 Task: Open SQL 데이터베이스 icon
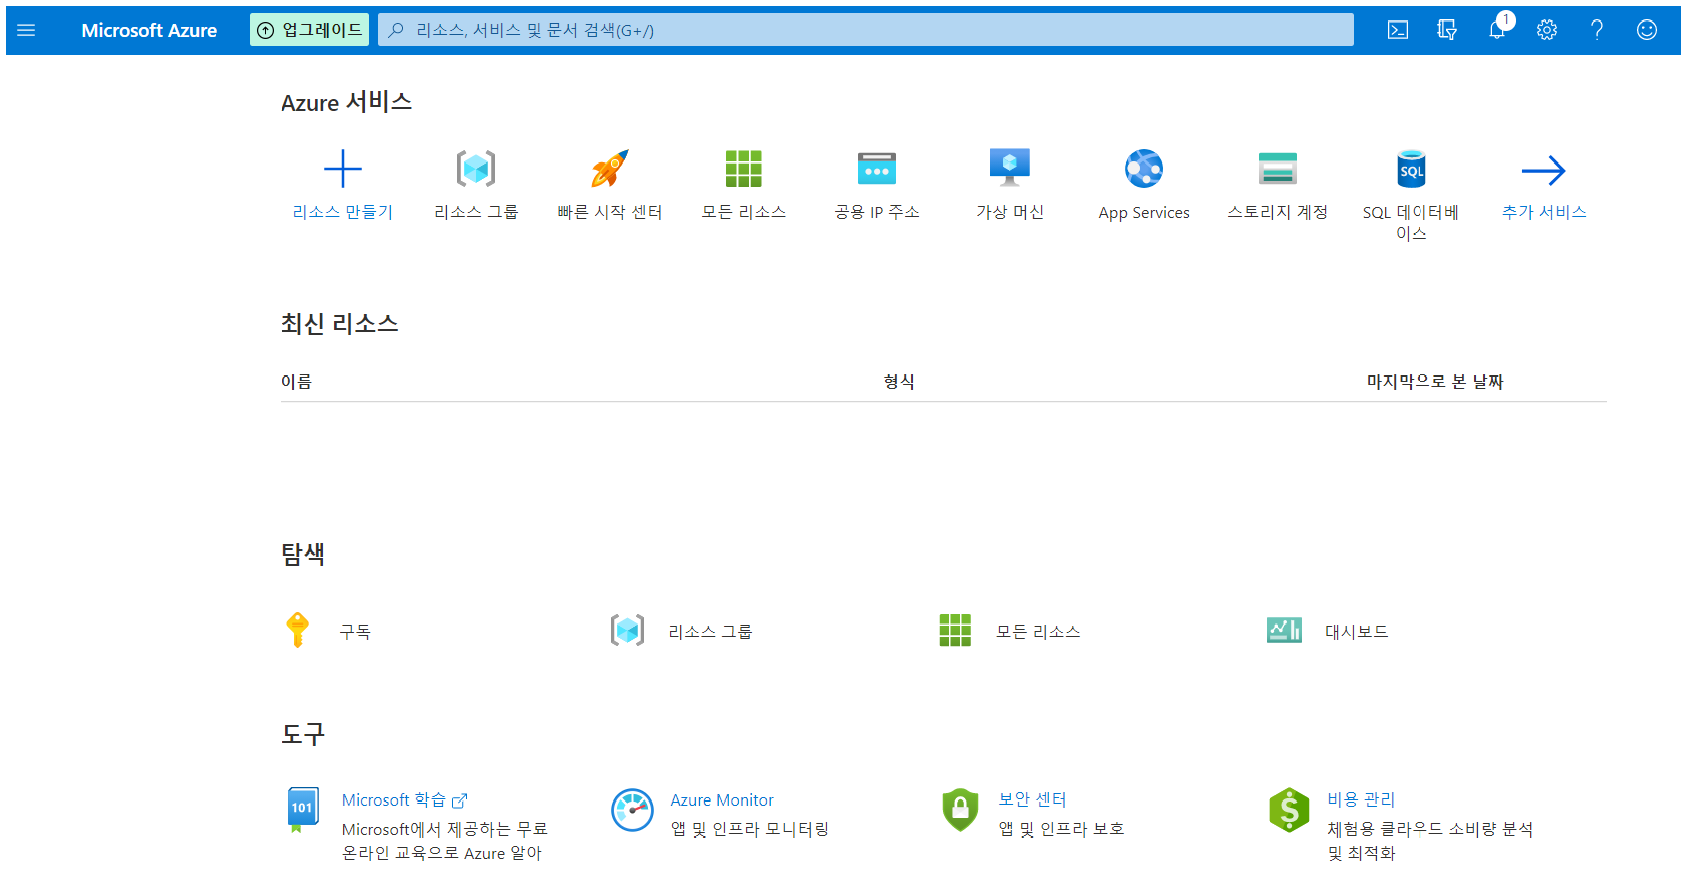pos(1411,169)
